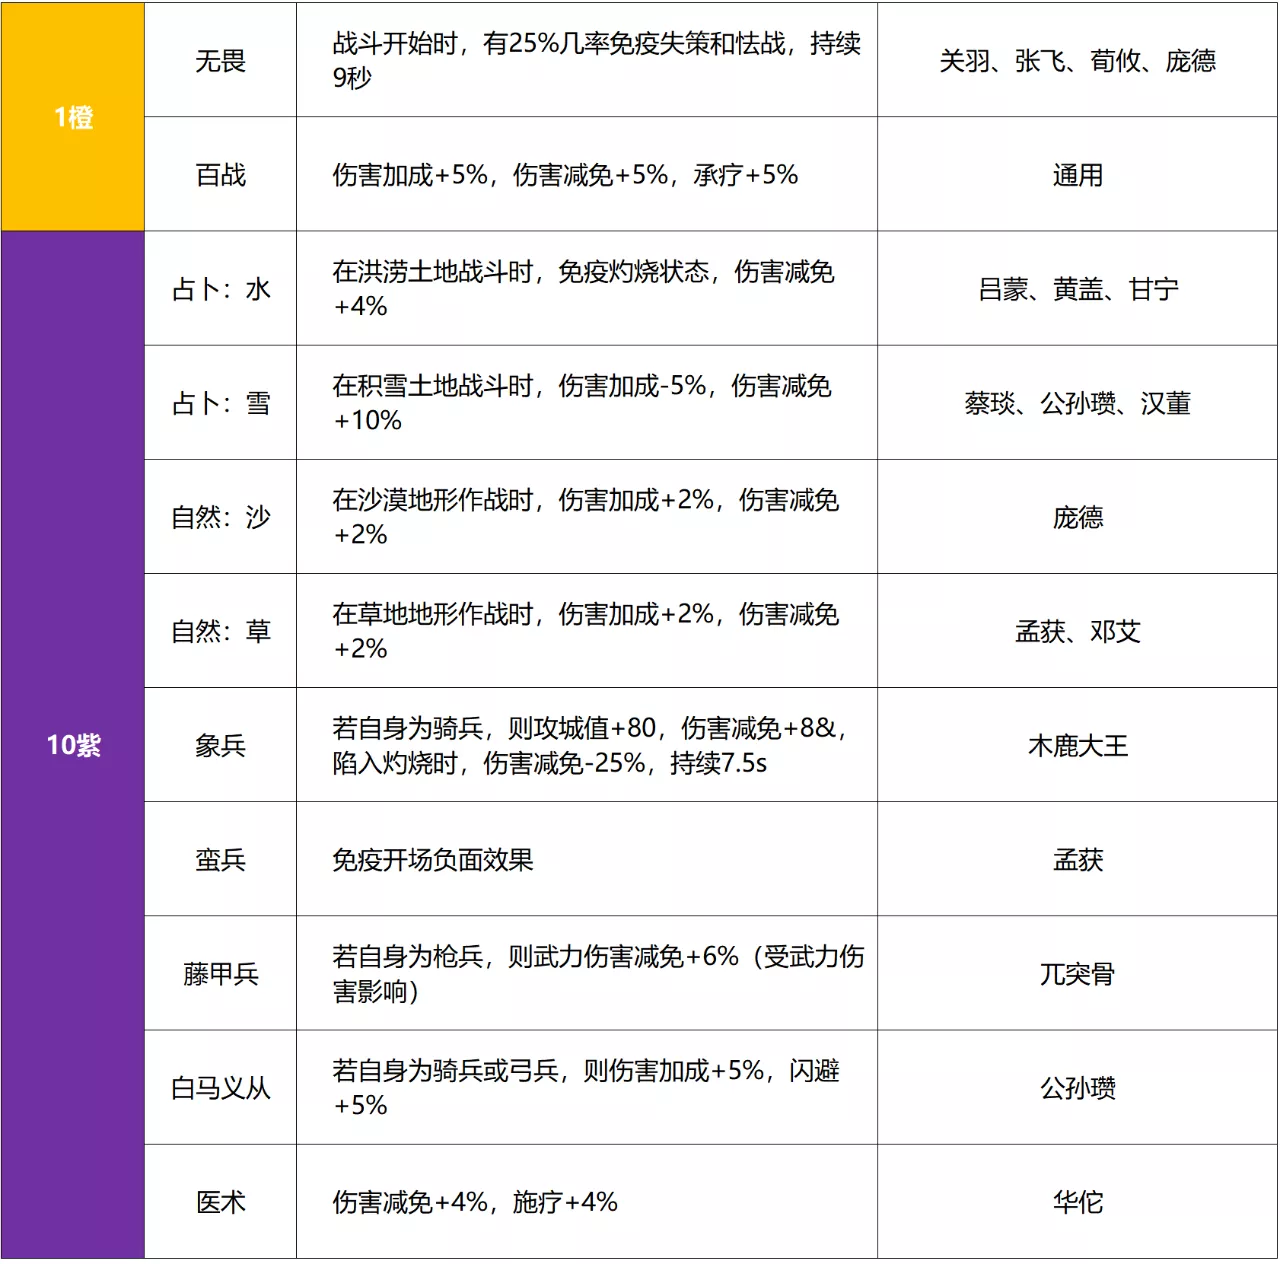
Task: Select the 自然：沙 trait cell
Action: (x=222, y=518)
